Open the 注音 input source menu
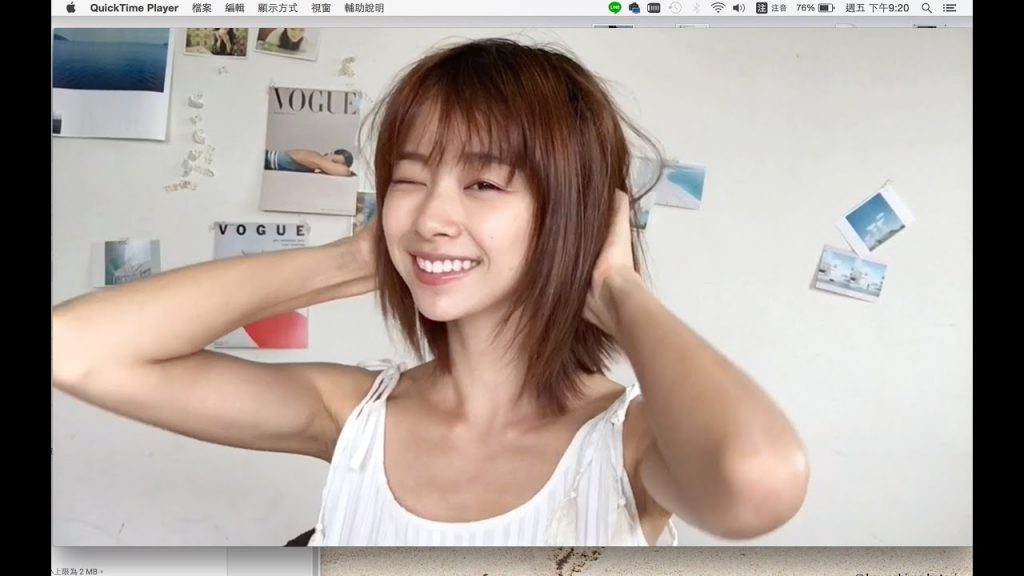Screen dimensions: 1024x576 coord(771,8)
